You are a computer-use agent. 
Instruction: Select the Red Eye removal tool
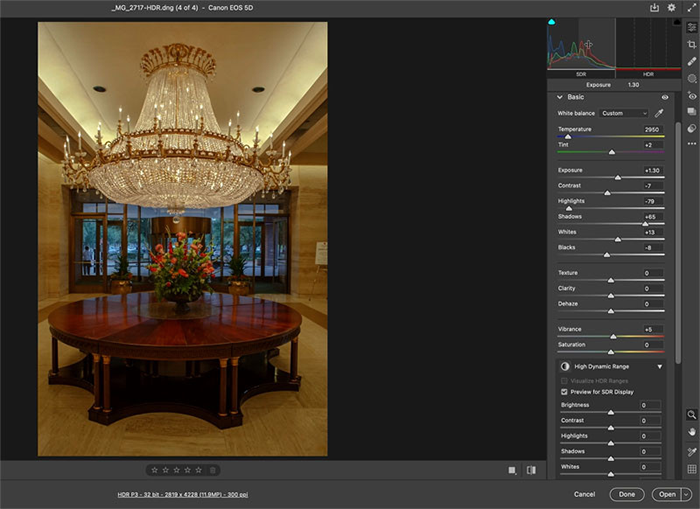[x=692, y=95]
